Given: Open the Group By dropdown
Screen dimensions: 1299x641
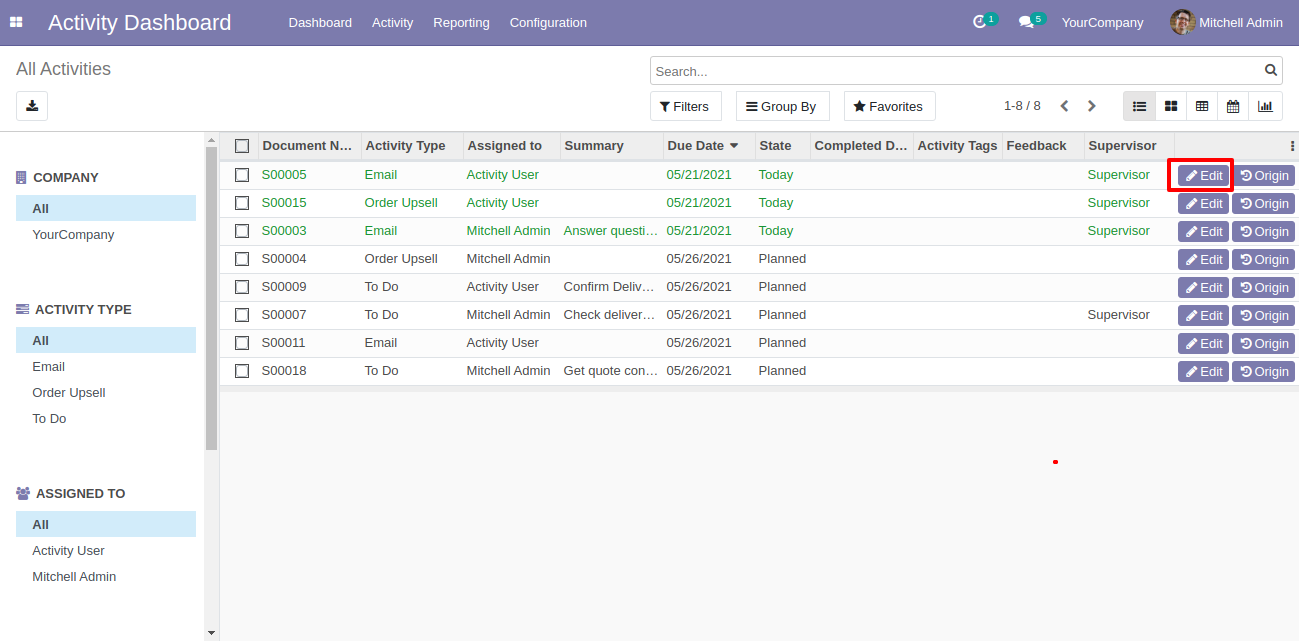Looking at the screenshot, I should 783,106.
